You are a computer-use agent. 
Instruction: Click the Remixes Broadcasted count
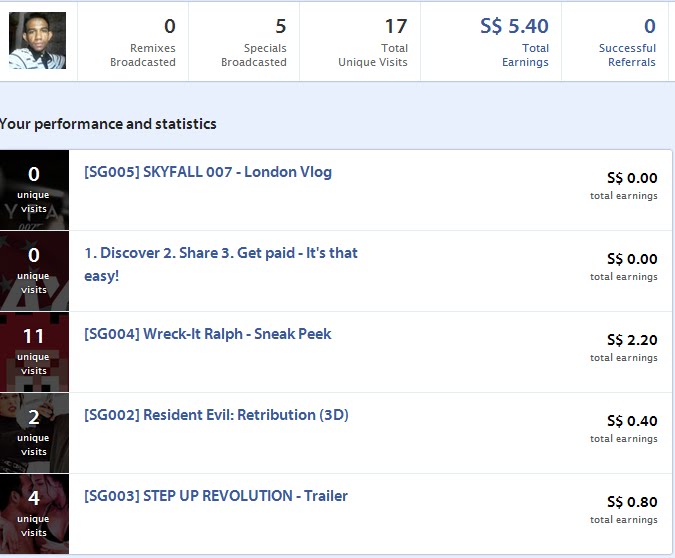click(169, 27)
